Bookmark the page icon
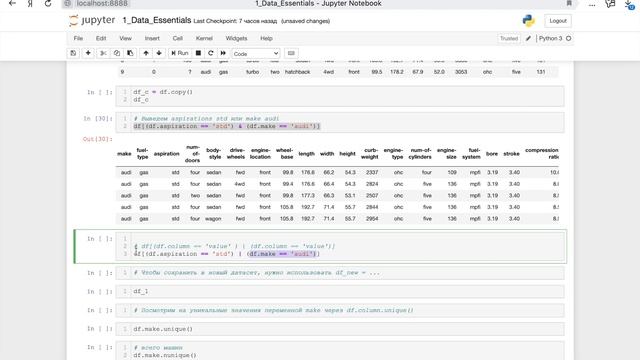This screenshot has width=640, height=360. click(569, 4)
